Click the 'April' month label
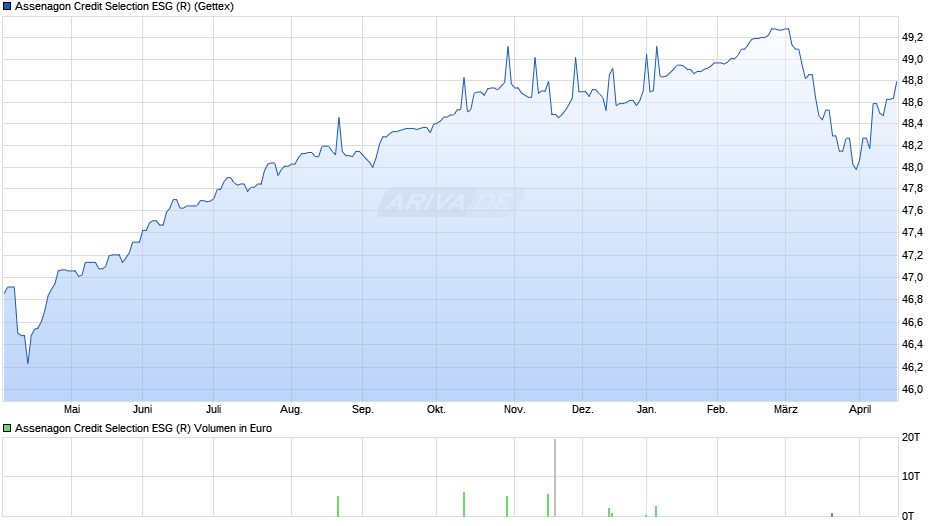This screenshot has width=940, height=526. [x=860, y=409]
